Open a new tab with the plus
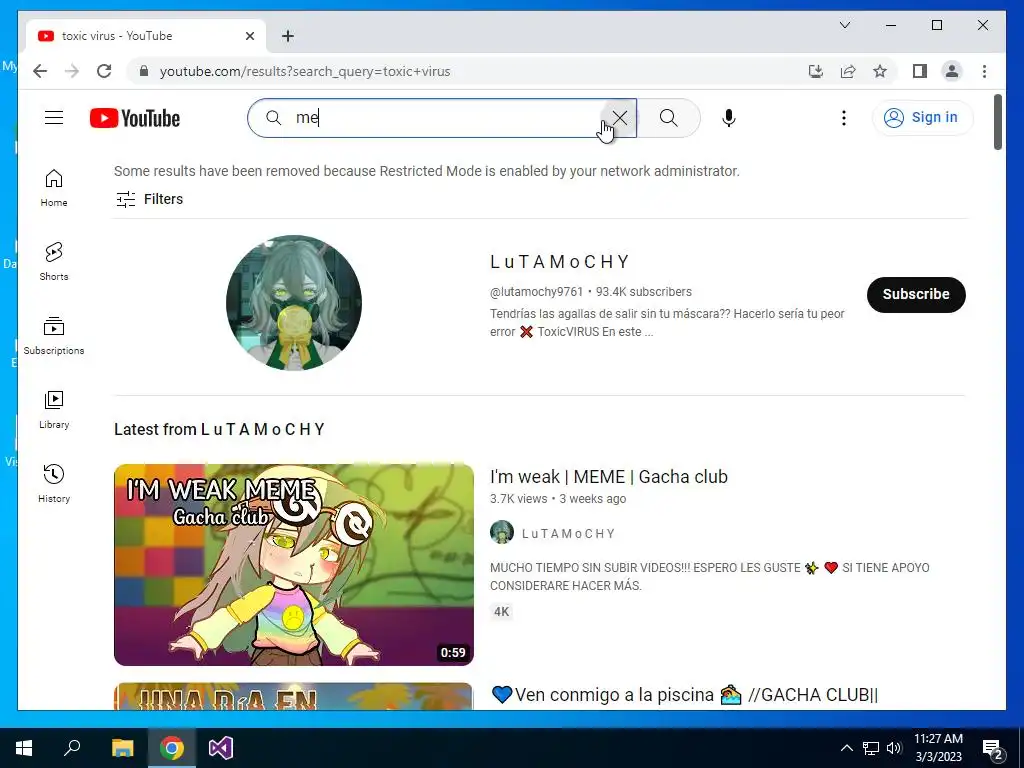The height and width of the screenshot is (768, 1024). 288,36
